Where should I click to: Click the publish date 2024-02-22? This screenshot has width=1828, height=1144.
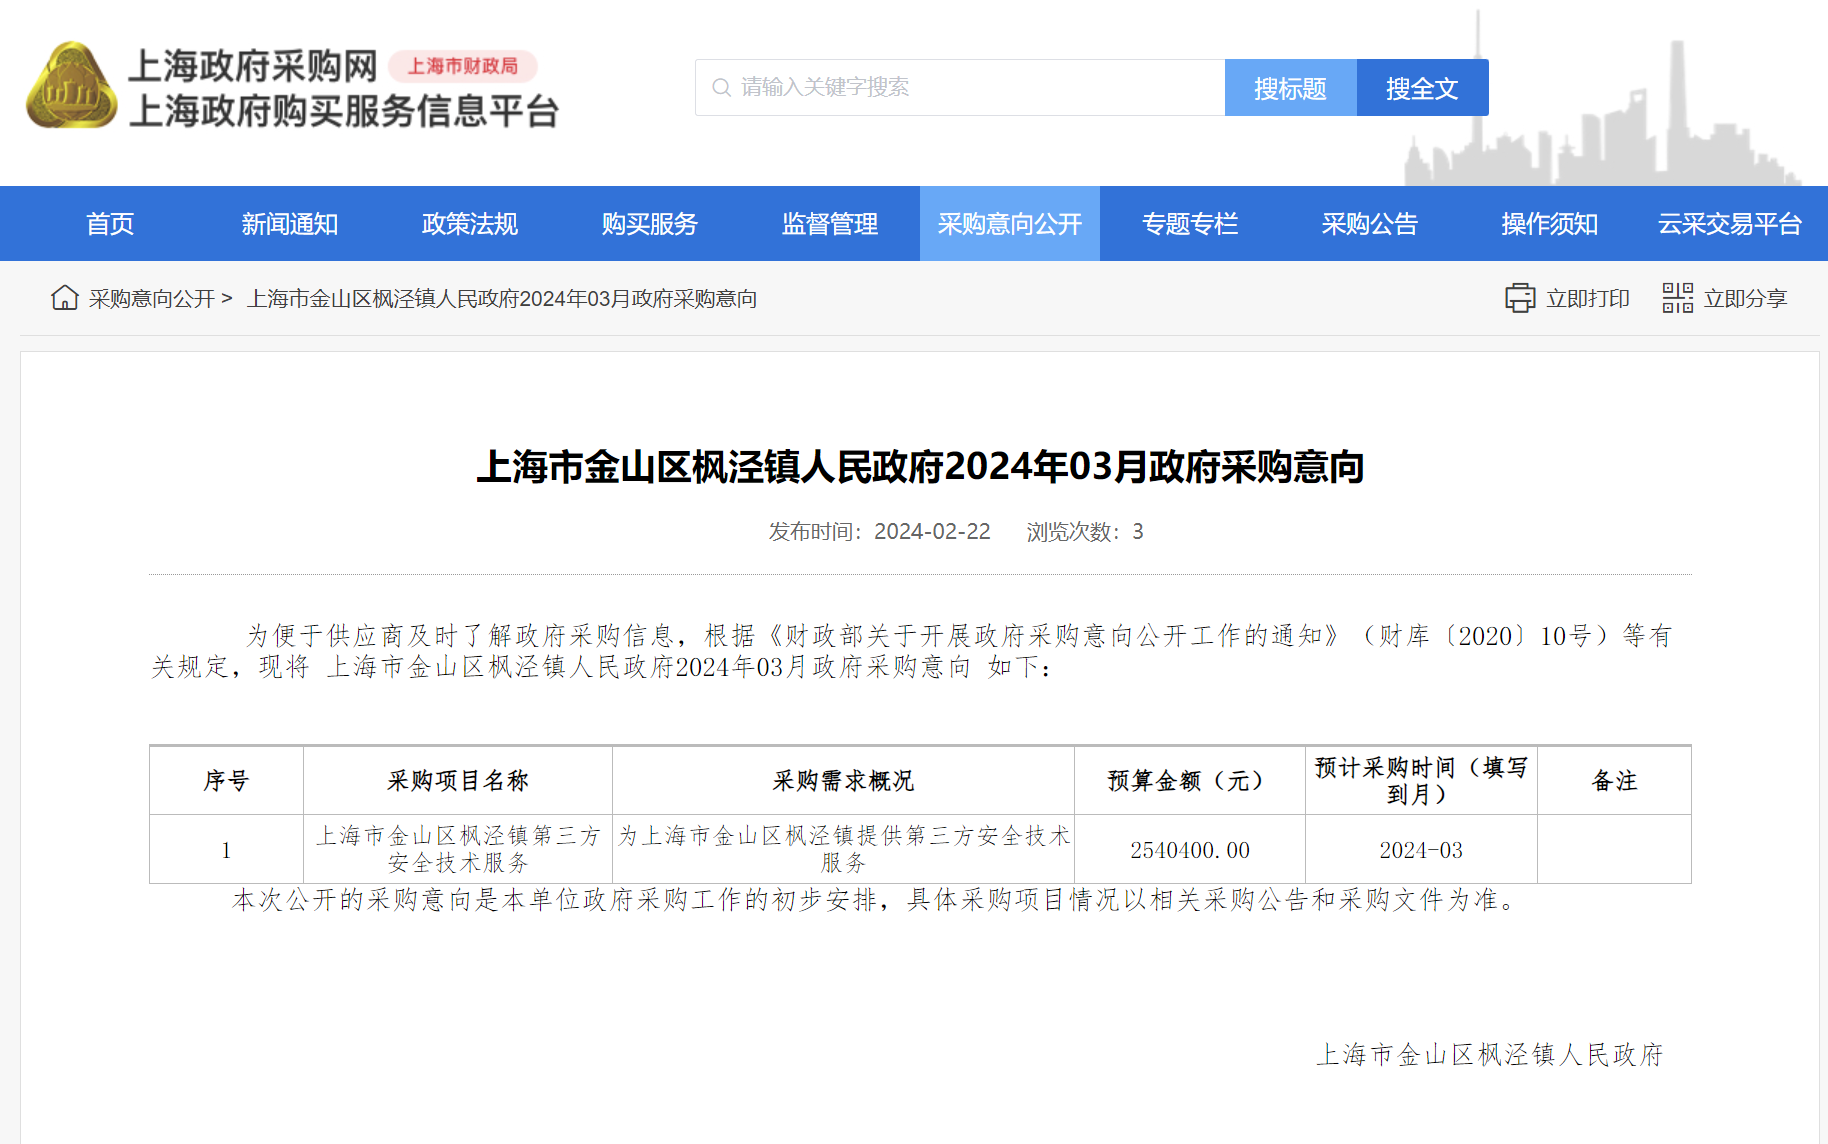pos(932,532)
